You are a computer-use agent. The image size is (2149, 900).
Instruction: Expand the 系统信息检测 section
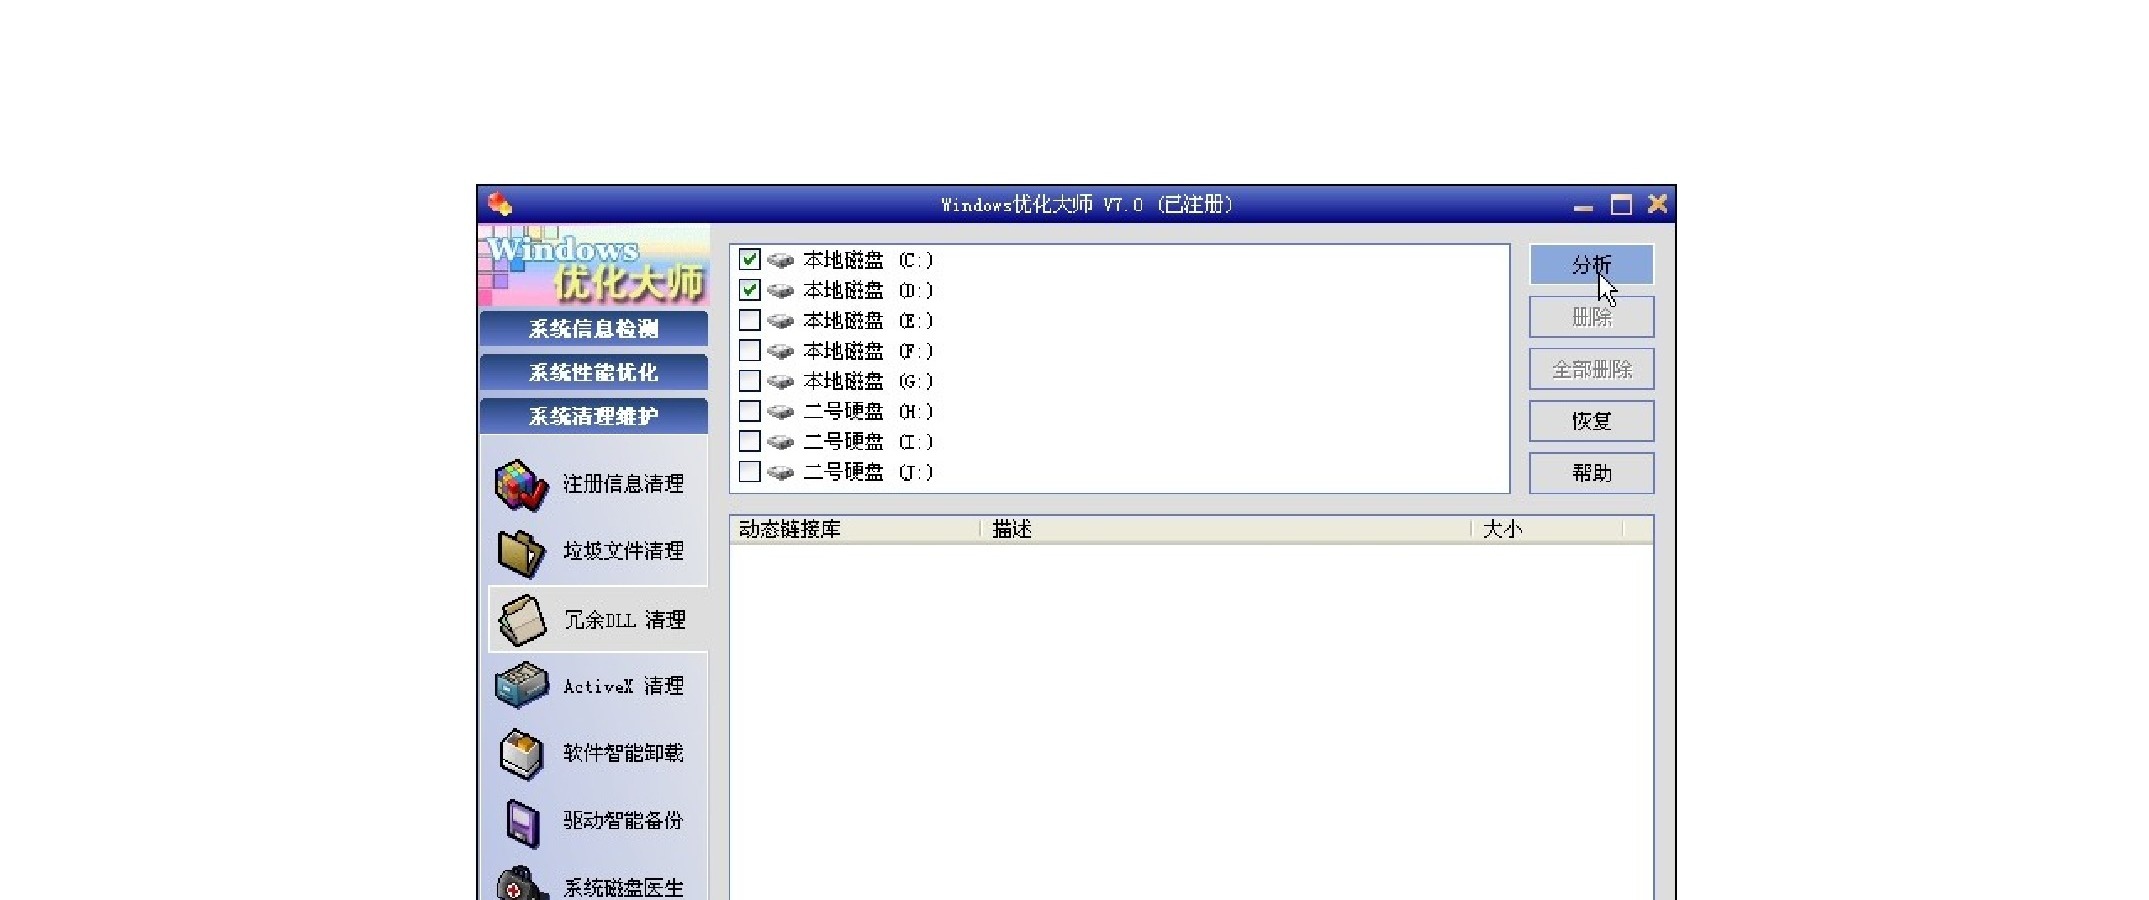tap(594, 329)
